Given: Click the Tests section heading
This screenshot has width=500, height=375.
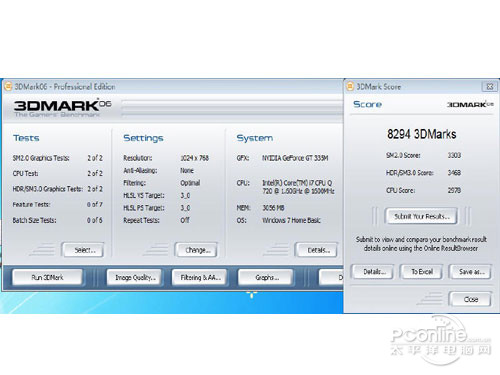Looking at the screenshot, I should coord(26,138).
